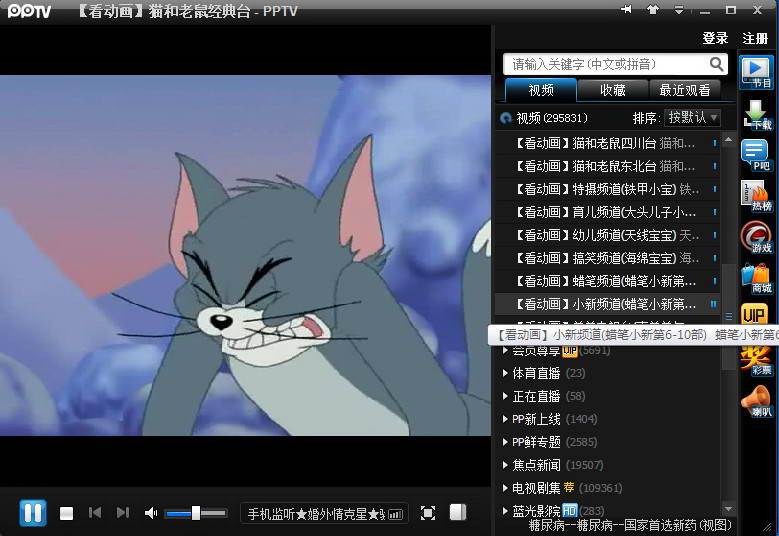This screenshot has height=536, width=779.
Task: Select 猫和老鼠四川台 channel
Action: coord(607,143)
